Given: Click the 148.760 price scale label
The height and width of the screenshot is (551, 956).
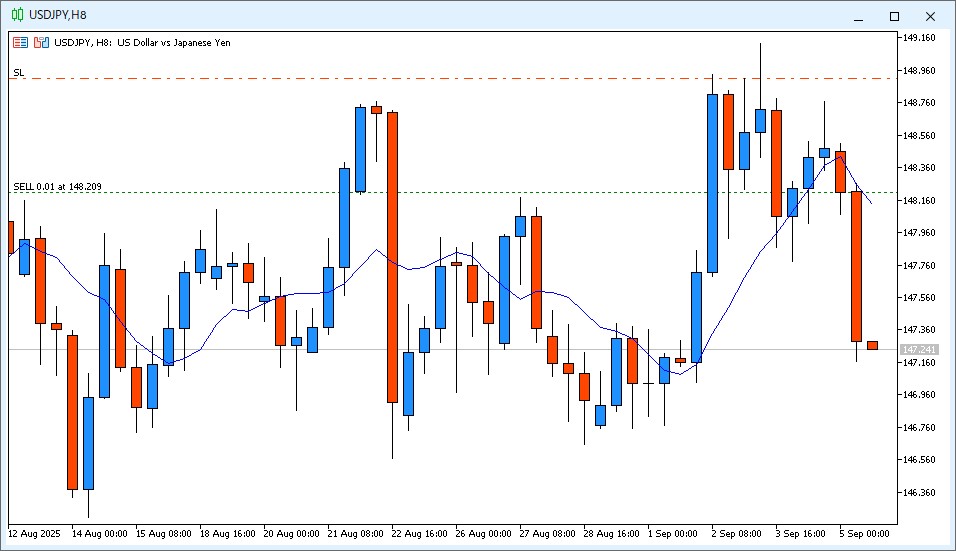Looking at the screenshot, I should 919,102.
